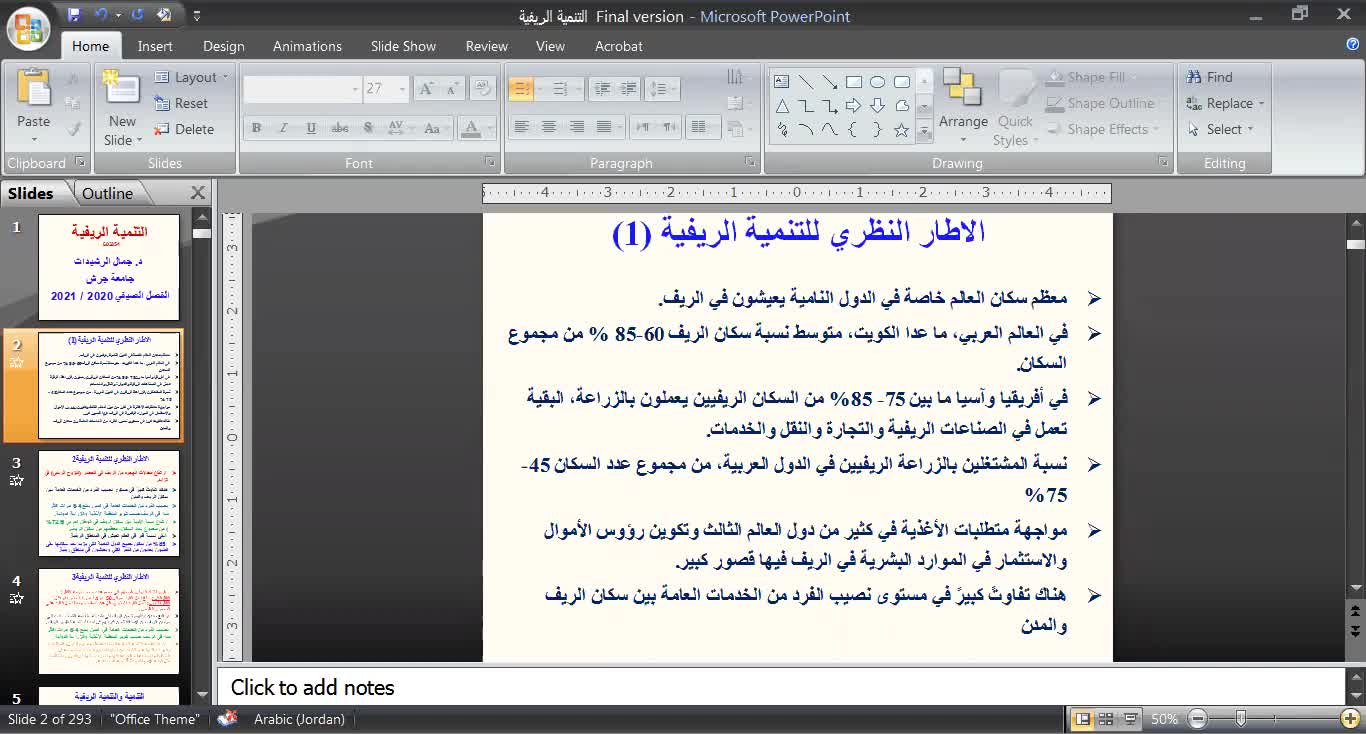Click the Find button
Viewport: 1366px width, 734px height.
[1208, 77]
